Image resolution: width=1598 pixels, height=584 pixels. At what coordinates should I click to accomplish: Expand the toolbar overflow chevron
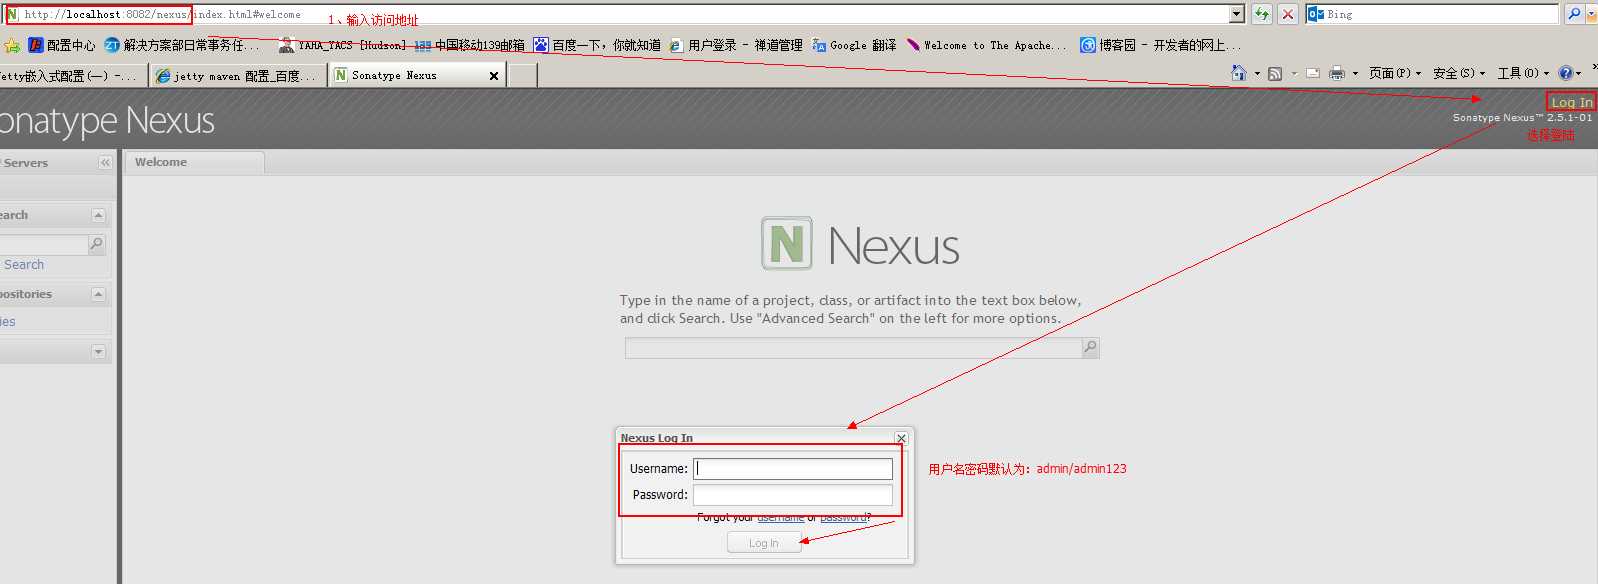pos(1594,67)
